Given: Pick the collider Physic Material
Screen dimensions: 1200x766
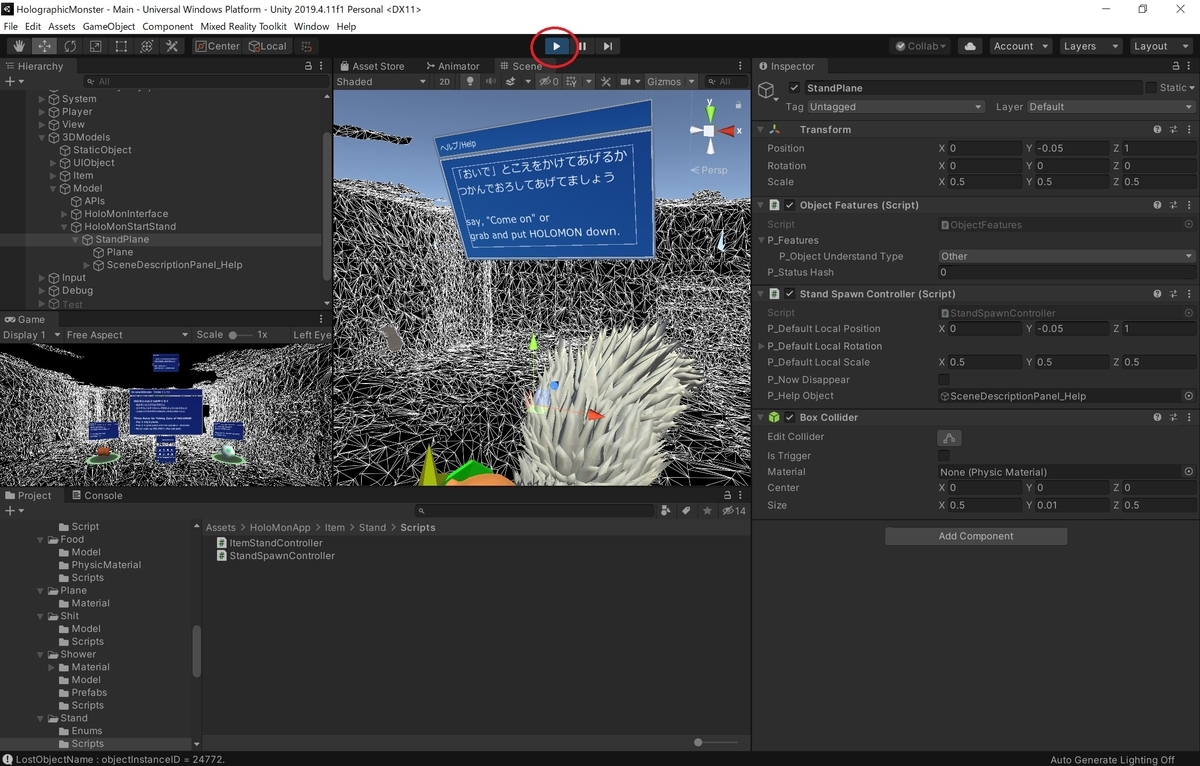Looking at the screenshot, I should click(1189, 472).
